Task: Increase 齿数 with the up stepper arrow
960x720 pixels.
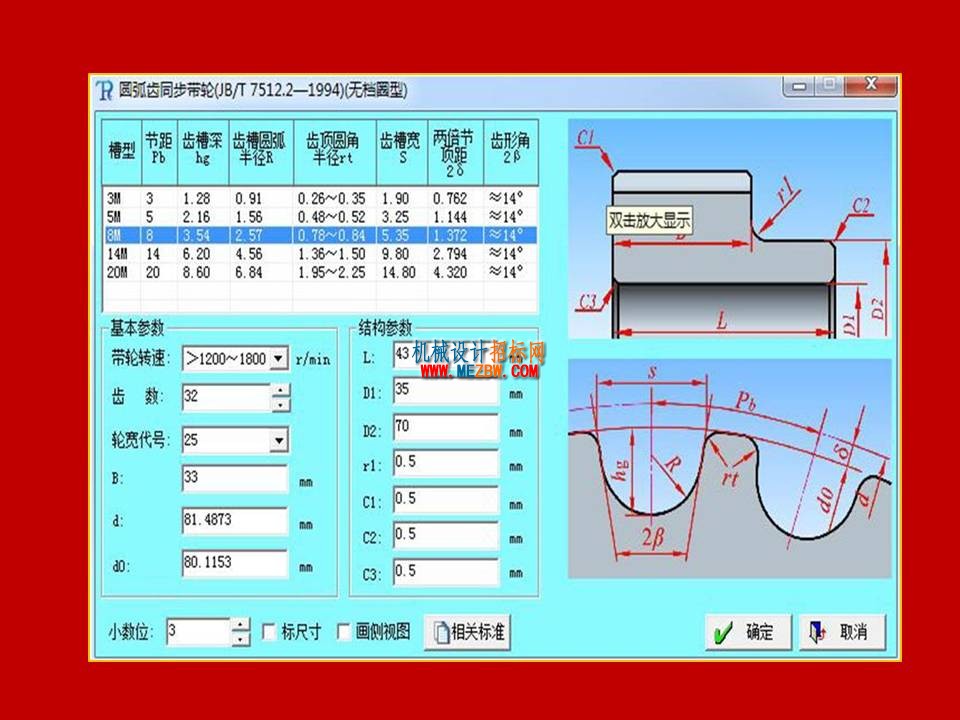Action: tap(280, 389)
